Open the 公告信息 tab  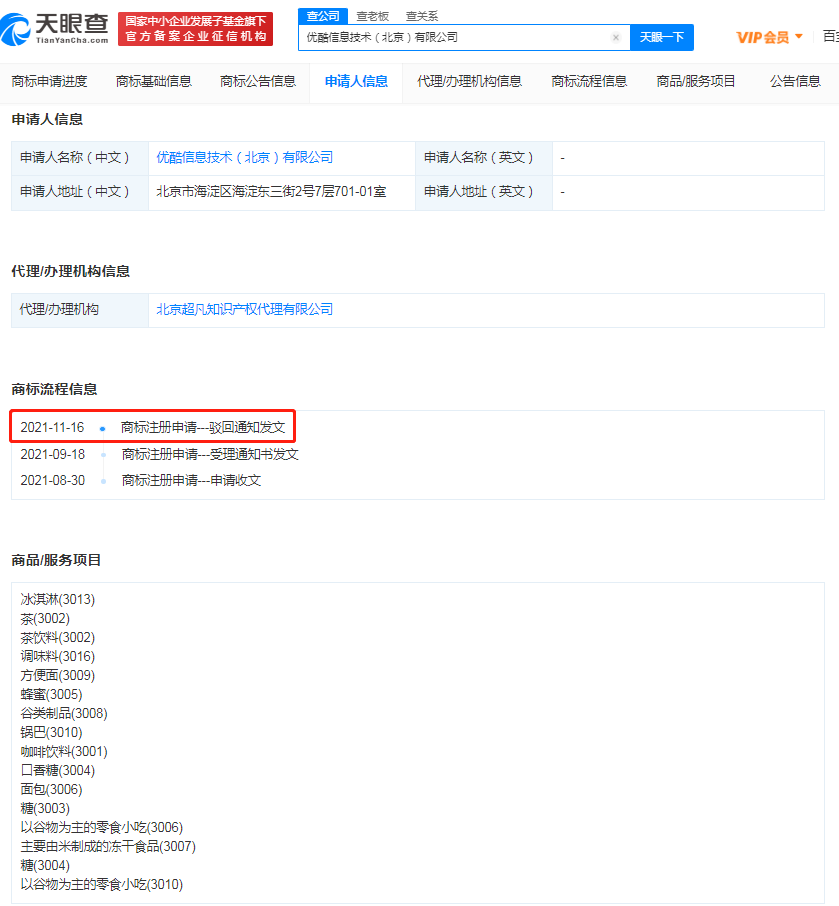[795, 81]
